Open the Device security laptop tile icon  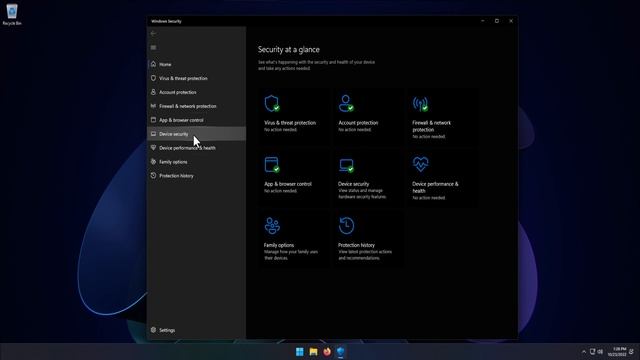coord(346,165)
